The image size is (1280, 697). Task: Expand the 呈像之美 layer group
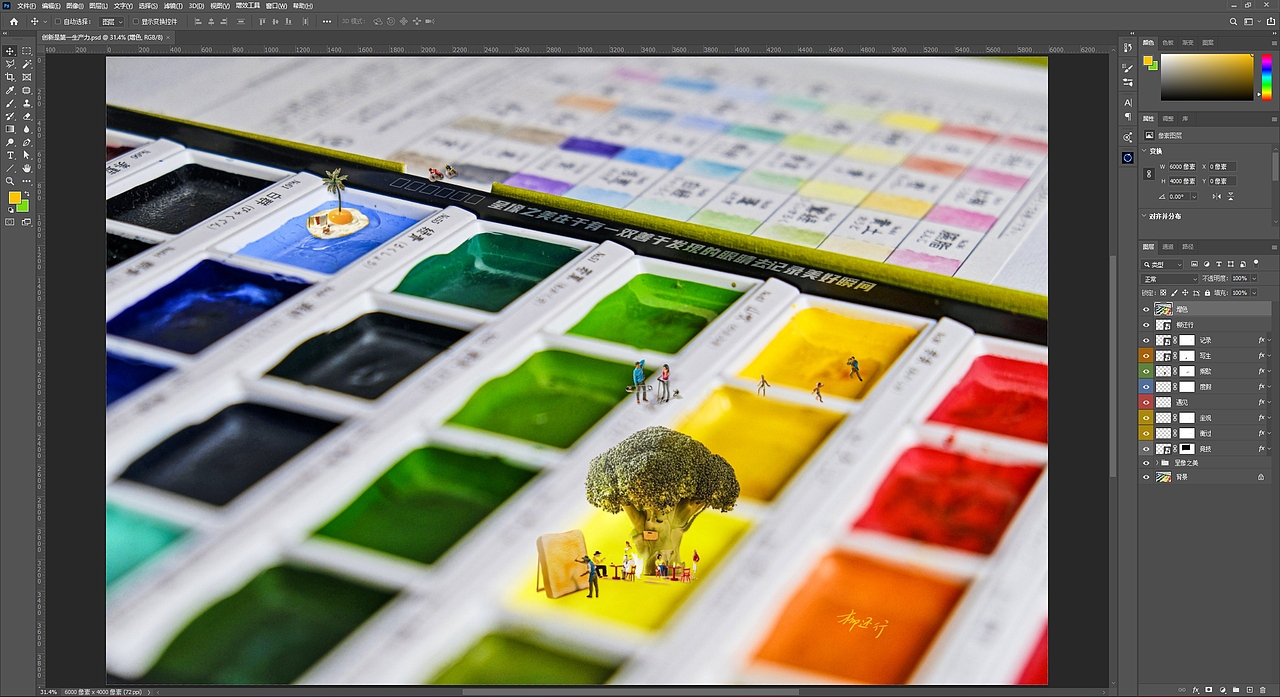[x=1157, y=463]
